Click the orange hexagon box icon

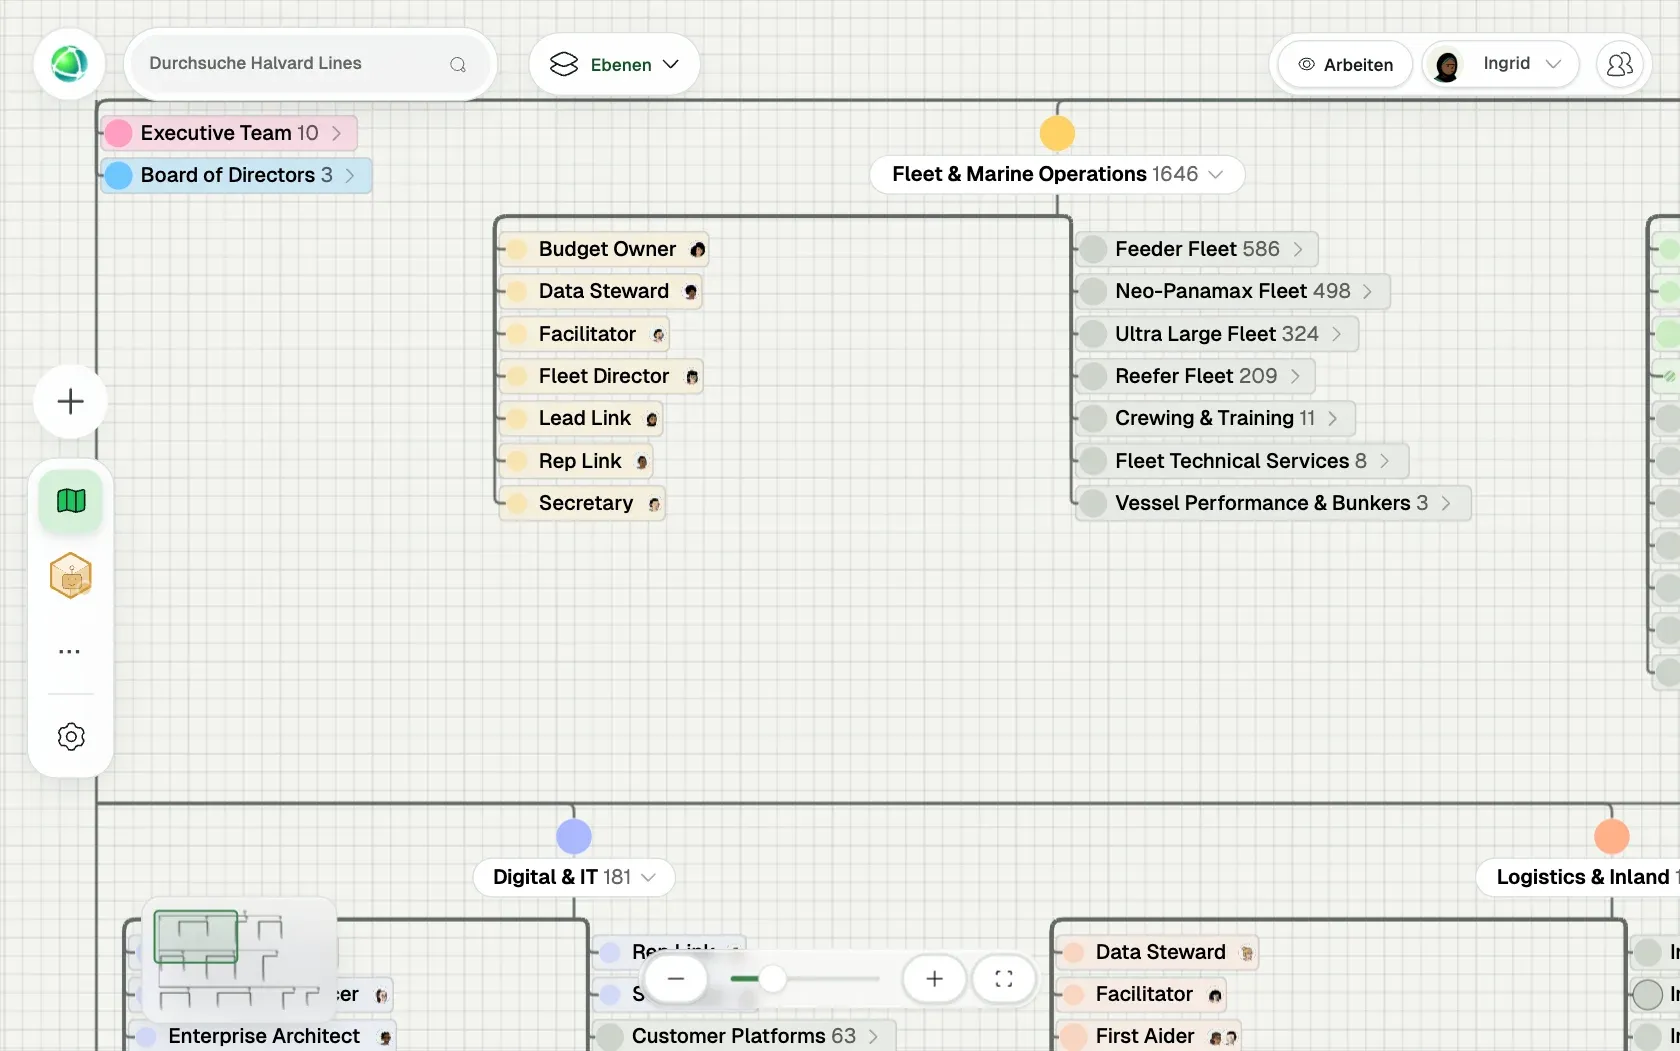[x=71, y=576]
